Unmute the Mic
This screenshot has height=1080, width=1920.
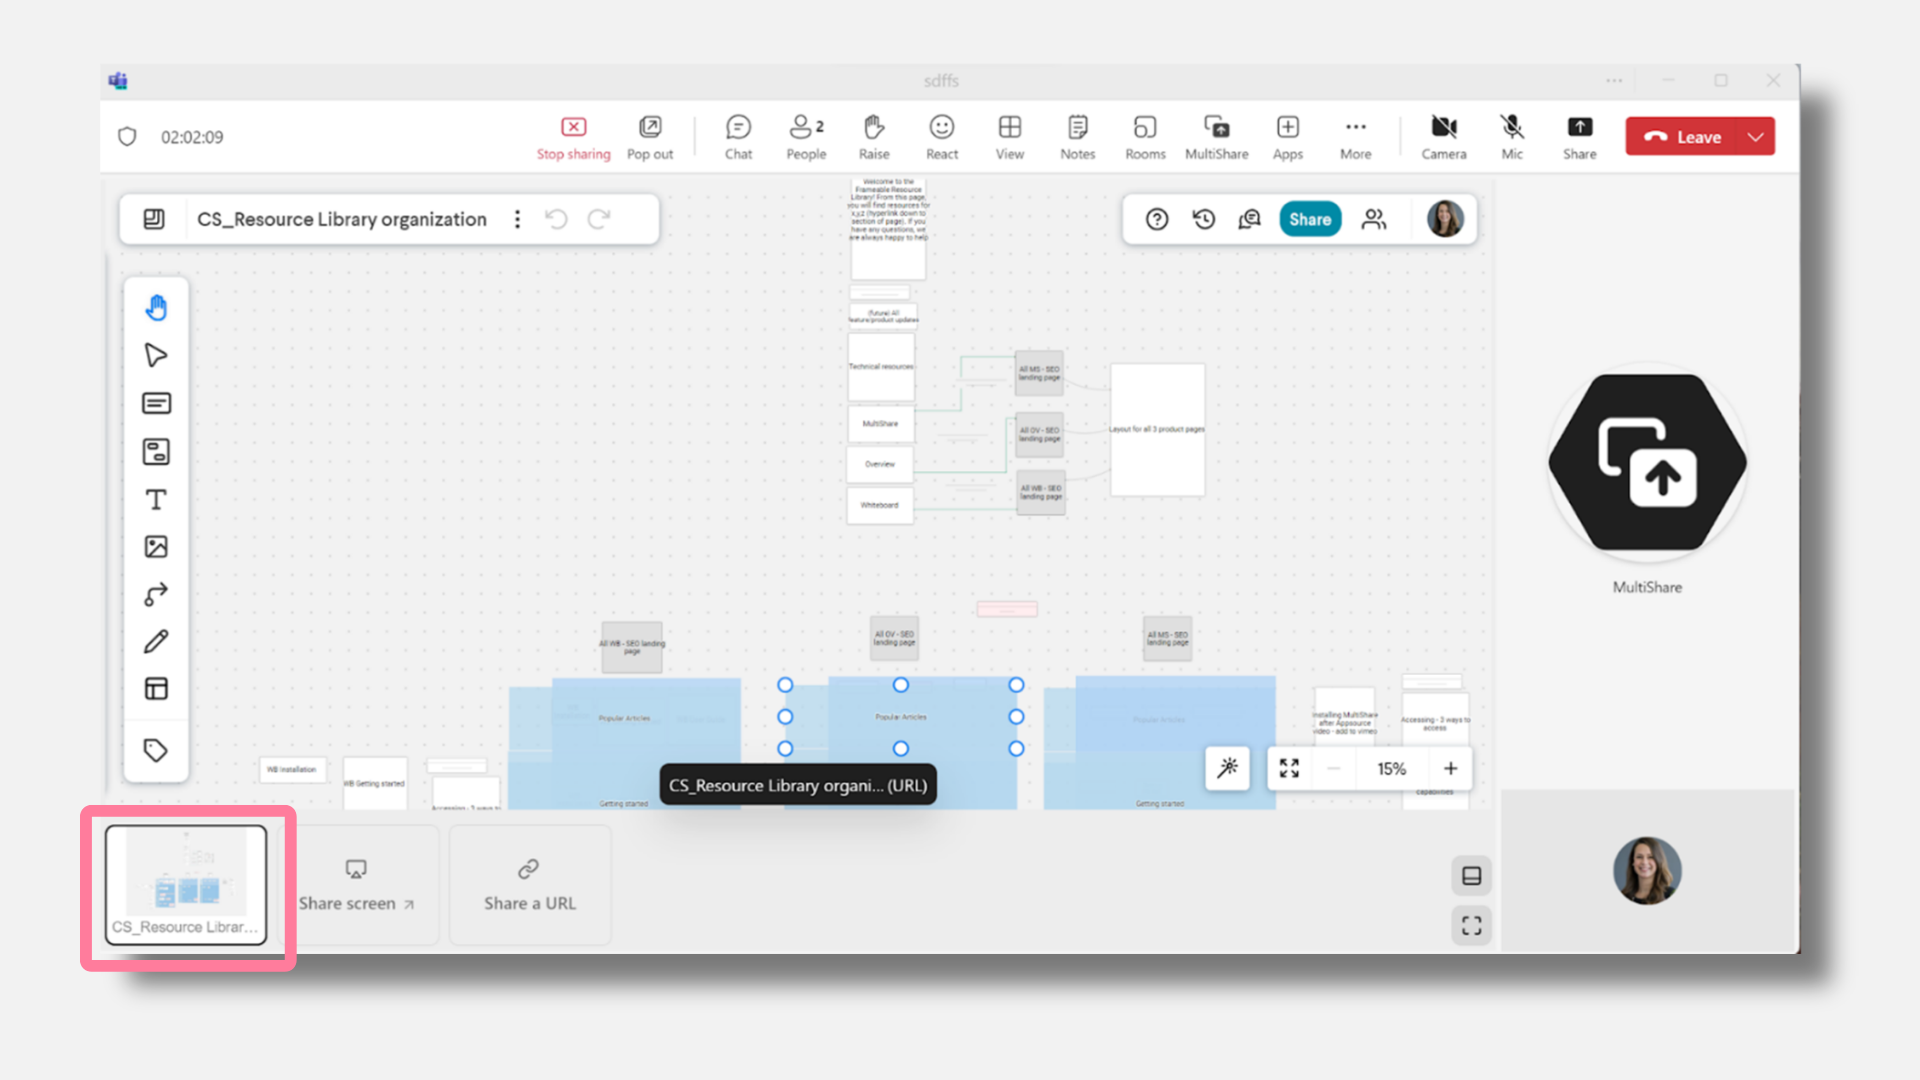tap(1512, 138)
